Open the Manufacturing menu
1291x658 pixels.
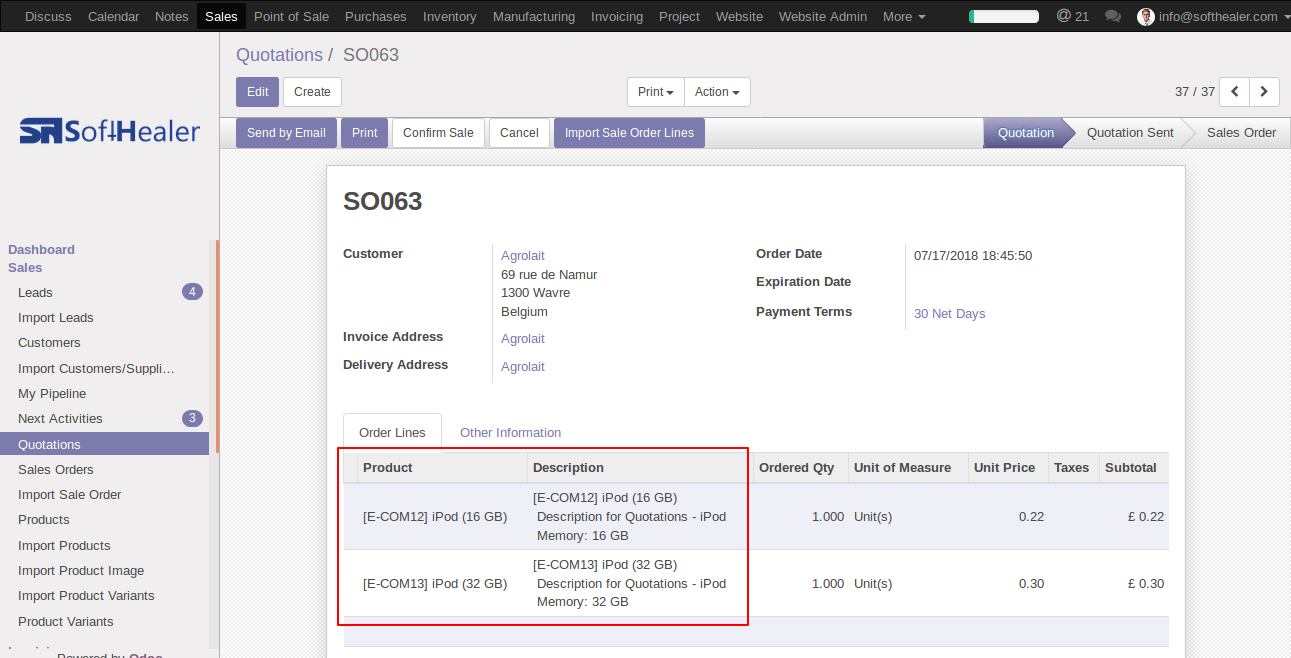click(534, 16)
